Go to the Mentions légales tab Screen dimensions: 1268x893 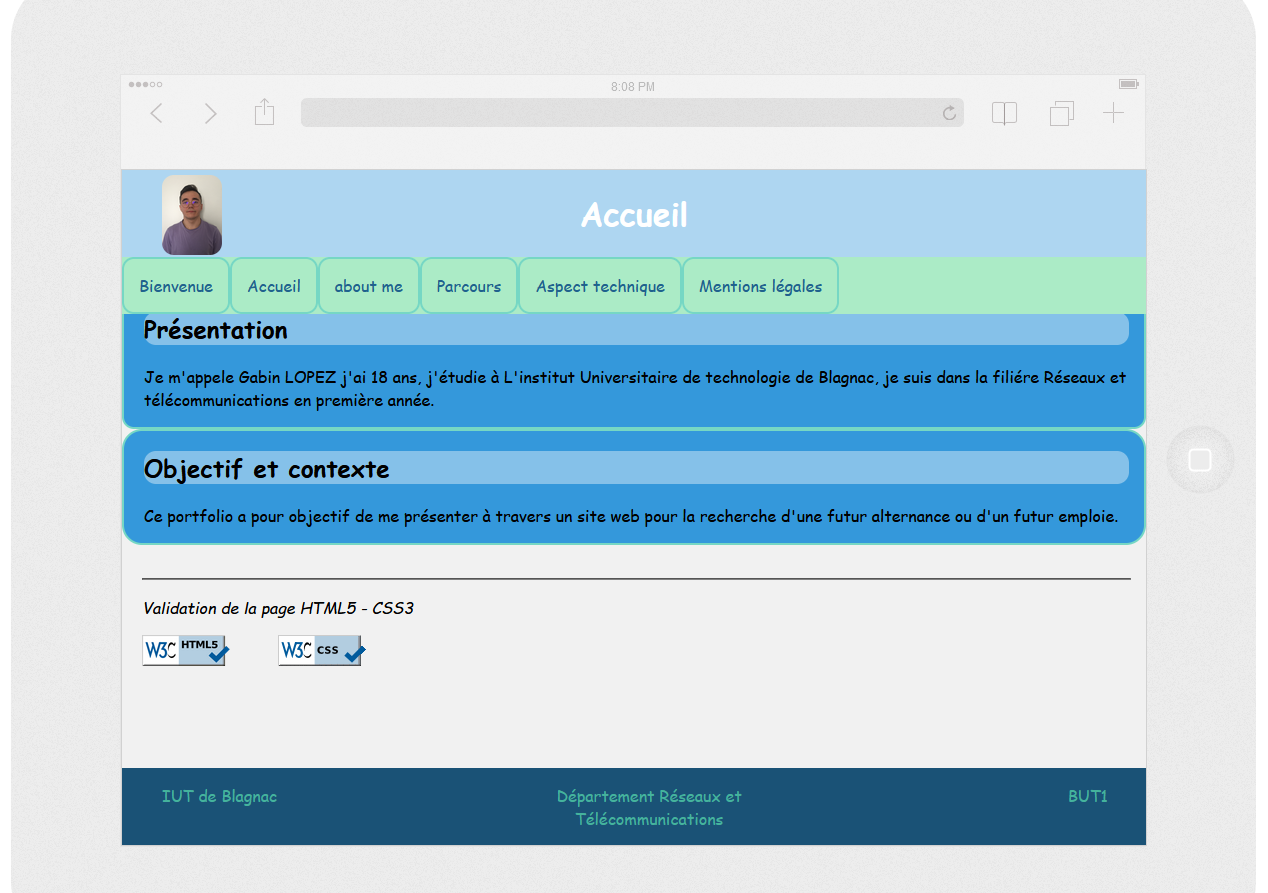coord(760,286)
